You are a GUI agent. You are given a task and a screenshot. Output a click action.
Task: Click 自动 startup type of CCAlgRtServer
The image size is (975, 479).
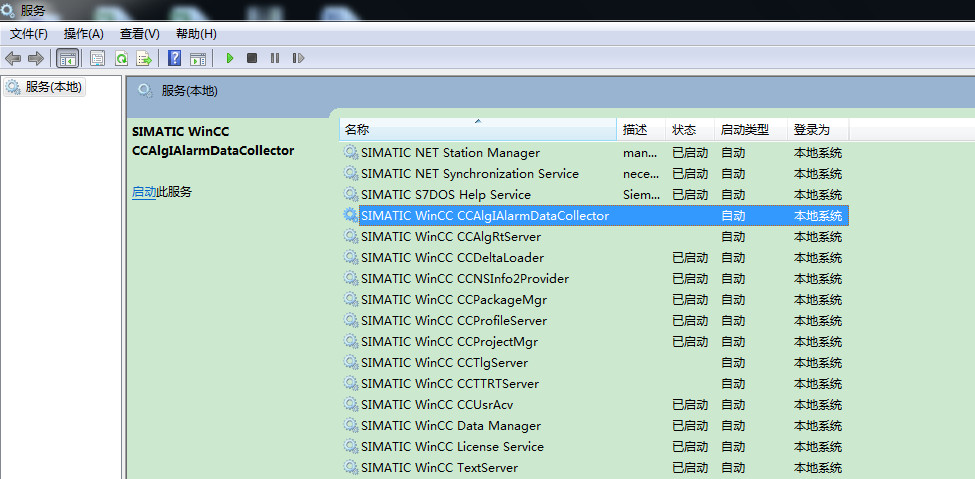pos(733,237)
